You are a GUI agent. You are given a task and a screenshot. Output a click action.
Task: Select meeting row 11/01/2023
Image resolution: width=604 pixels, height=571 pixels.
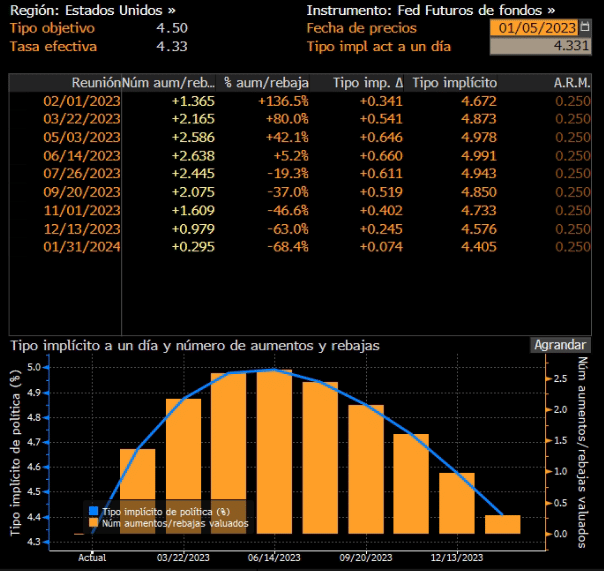[300, 211]
